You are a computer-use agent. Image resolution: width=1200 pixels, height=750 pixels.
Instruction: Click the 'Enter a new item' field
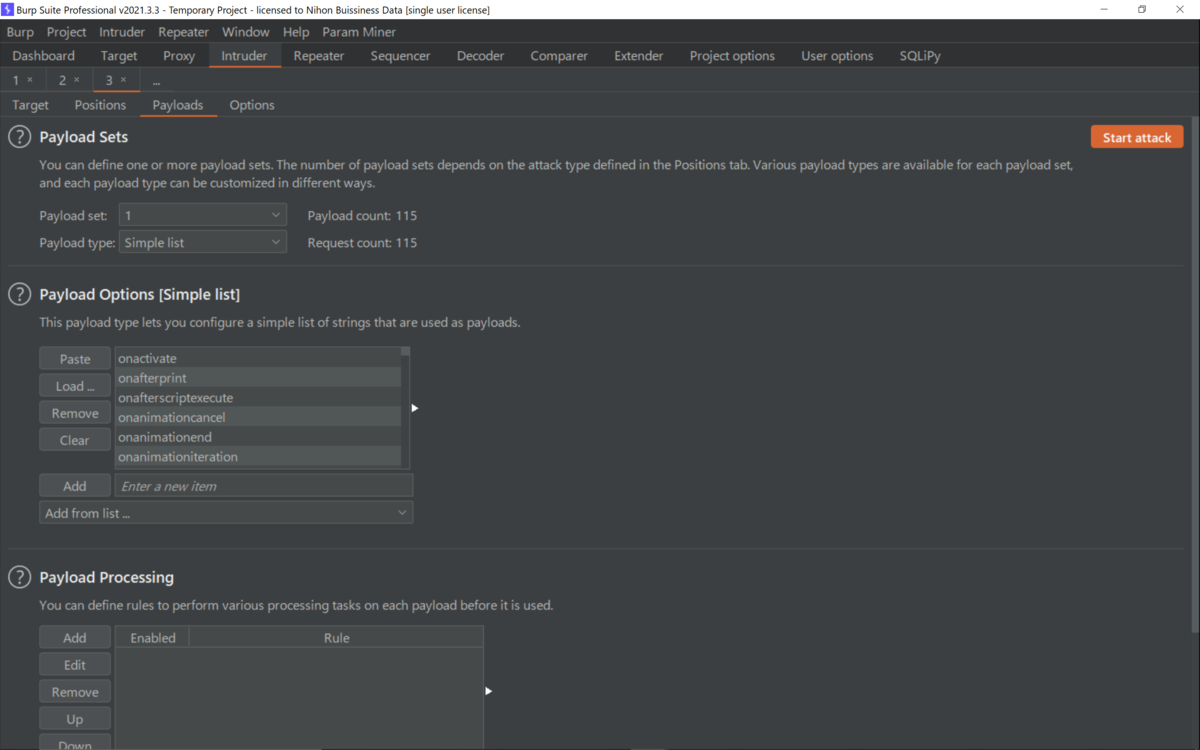[264, 486]
